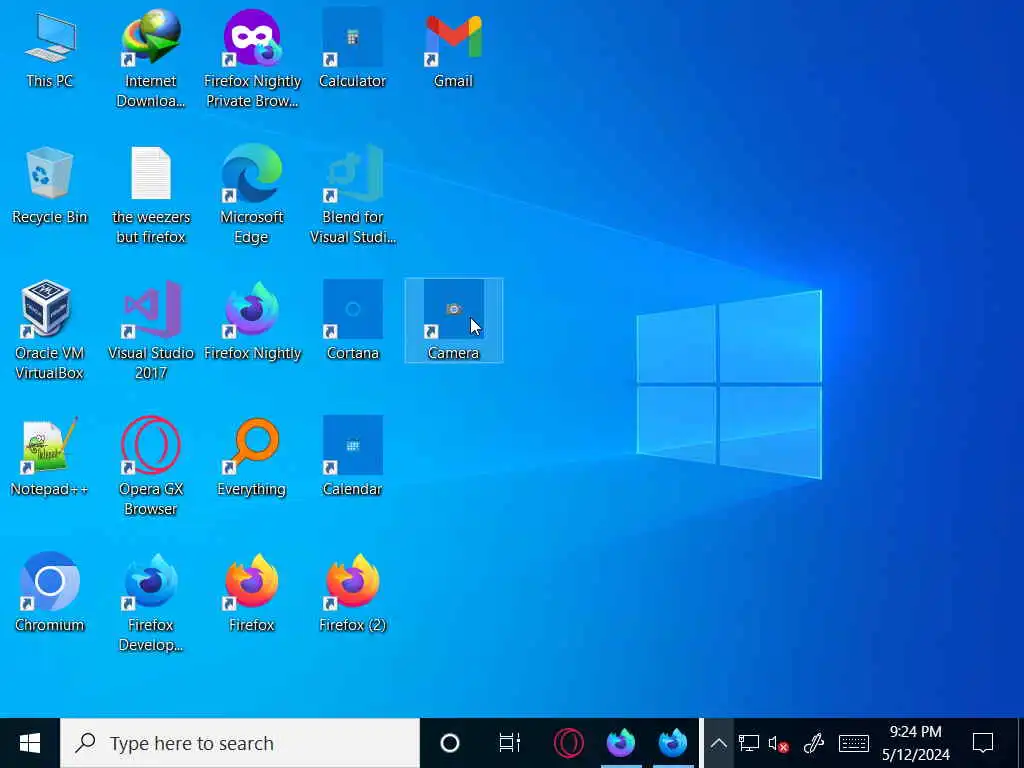1024x768 pixels.
Task: Select Blend for Visual Studio shortcut
Action: pyautogui.click(x=353, y=195)
